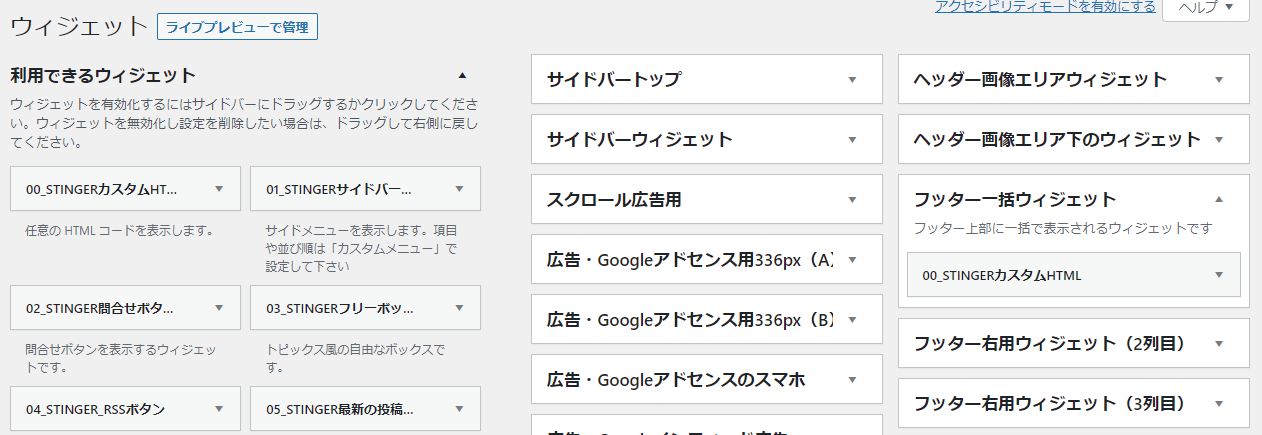
Task: Expand the 05_STINGER最新の投稿 widget arrow
Action: (x=459, y=408)
